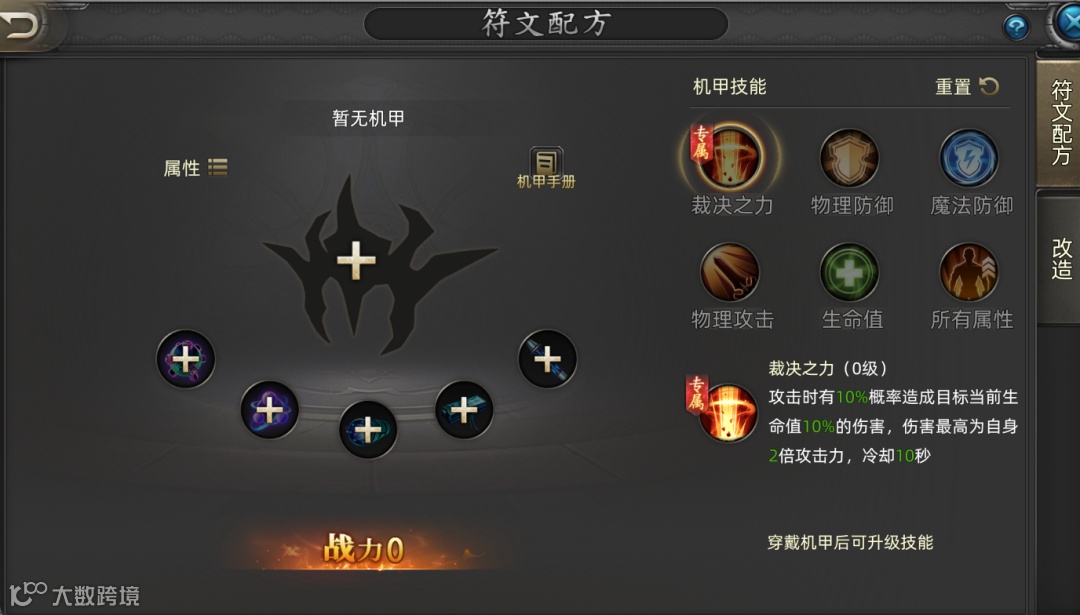Click the 重置 reset button
The height and width of the screenshot is (615, 1080).
[967, 87]
